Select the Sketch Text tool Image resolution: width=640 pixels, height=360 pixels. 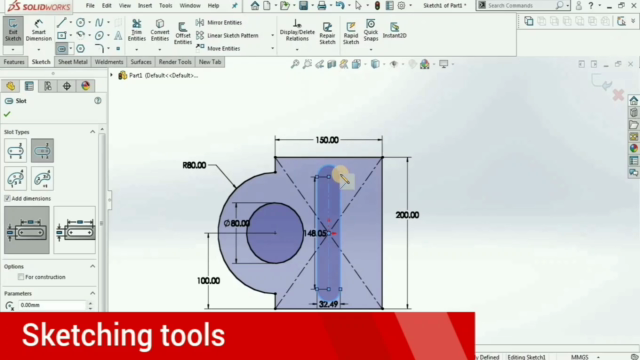[118, 36]
